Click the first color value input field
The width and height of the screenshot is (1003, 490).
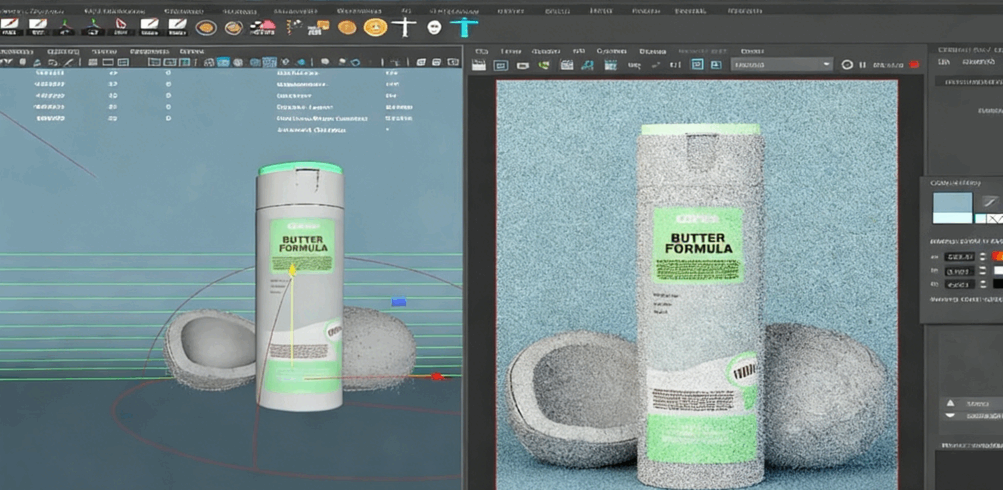(x=959, y=257)
